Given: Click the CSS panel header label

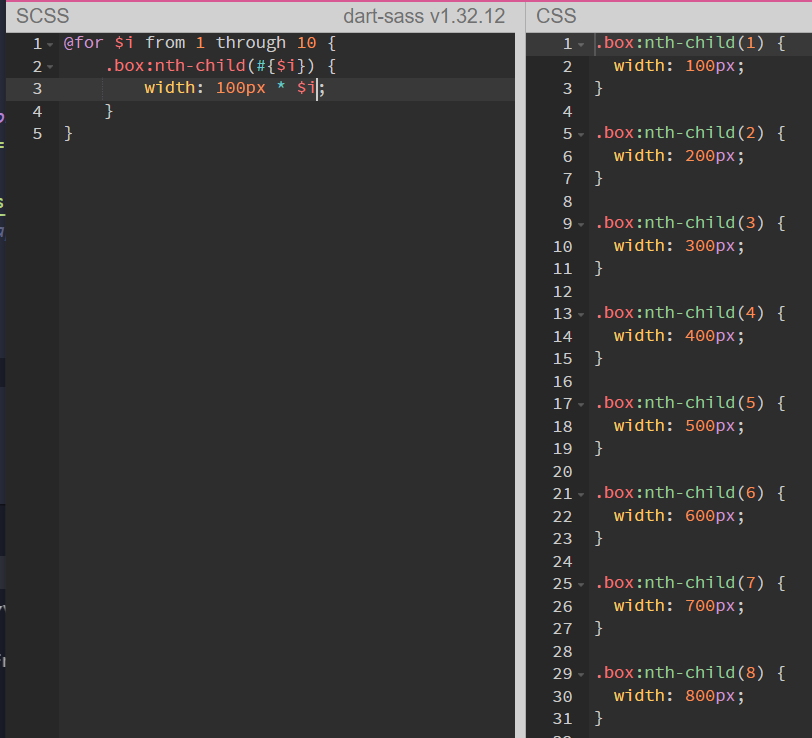Looking at the screenshot, I should (x=556, y=16).
